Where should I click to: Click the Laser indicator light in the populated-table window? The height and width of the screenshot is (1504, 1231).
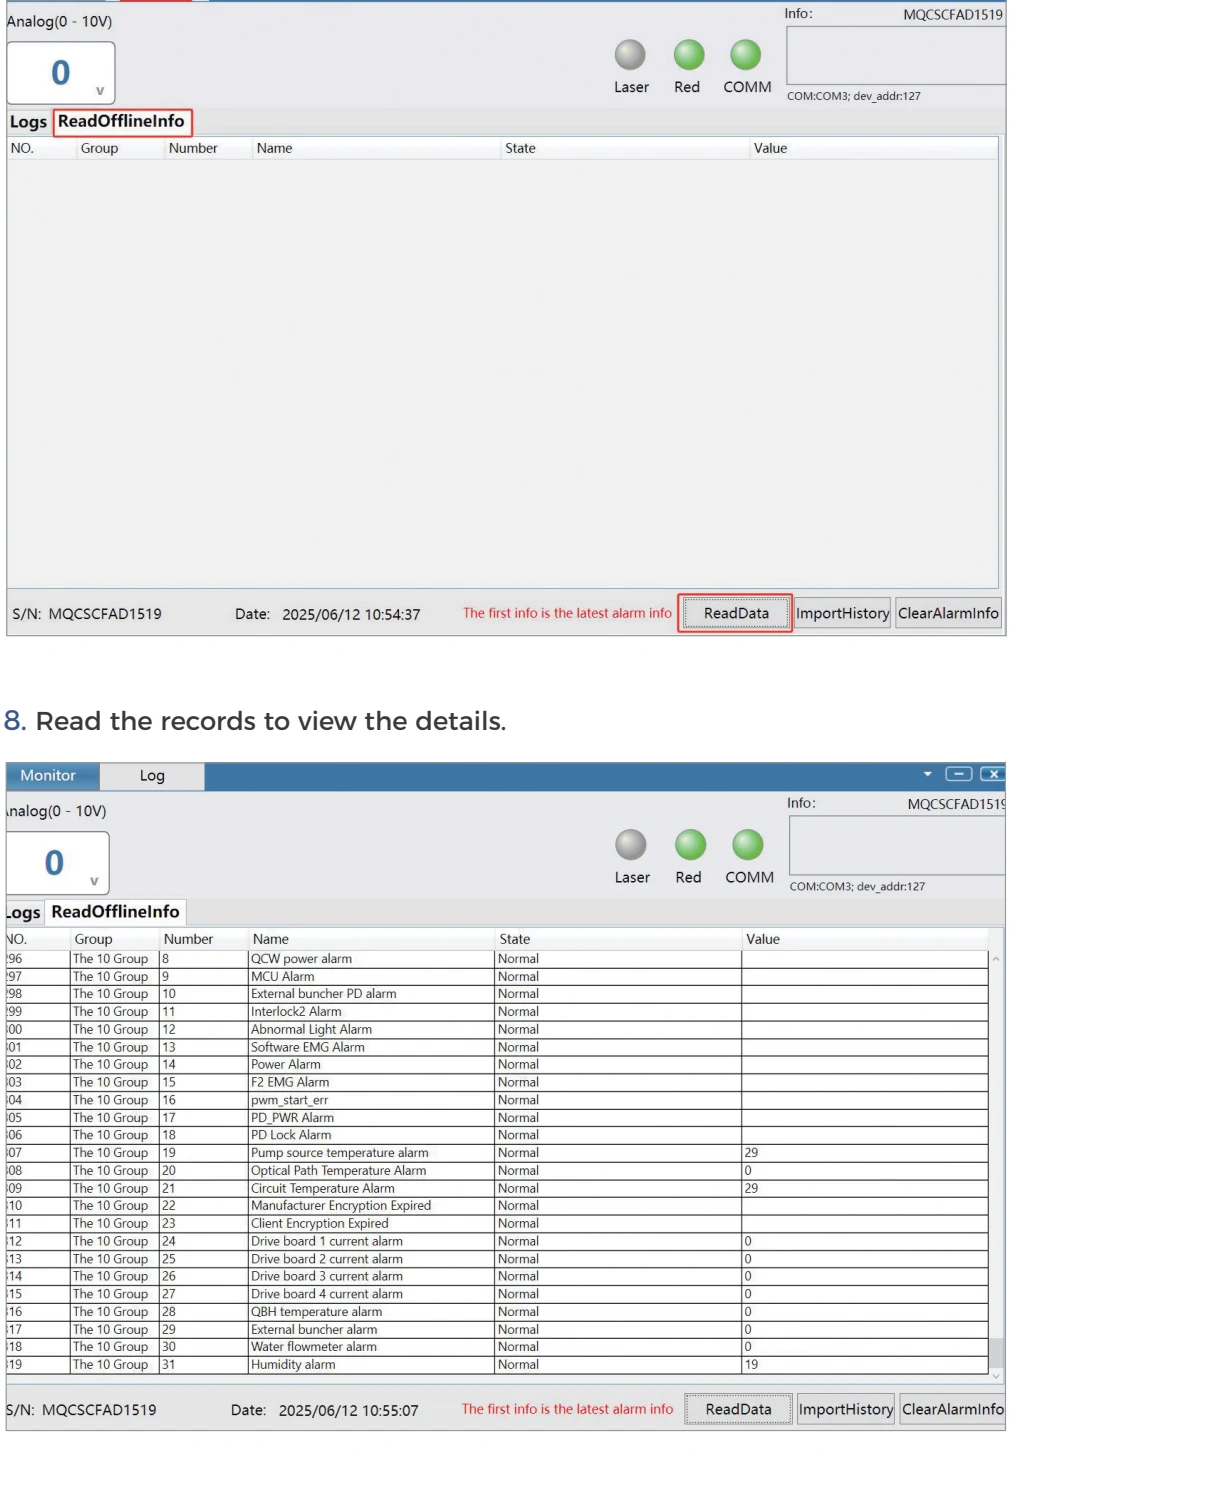click(x=631, y=845)
